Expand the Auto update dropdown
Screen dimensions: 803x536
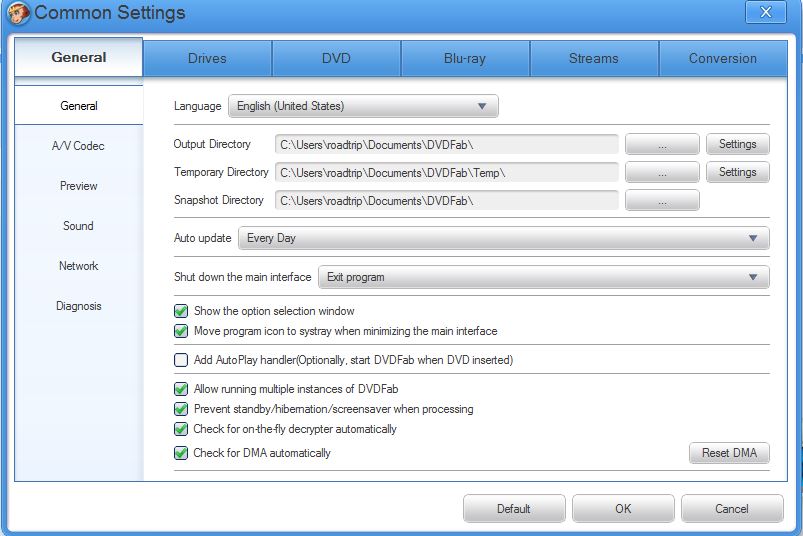(504, 238)
